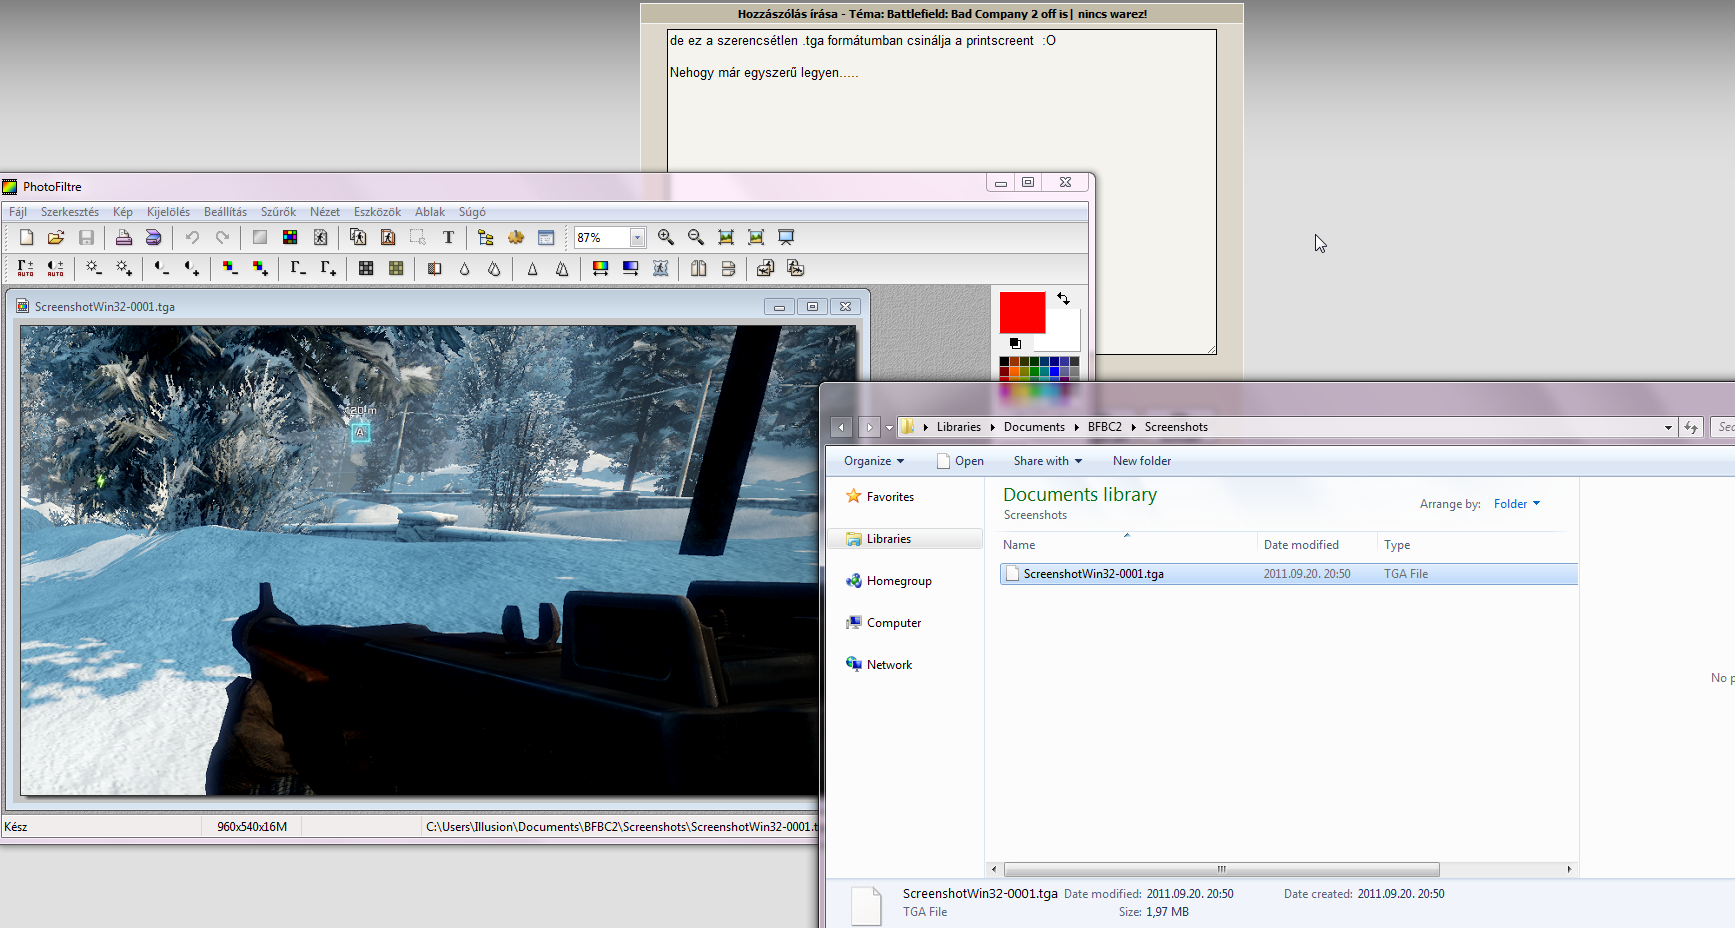This screenshot has height=928, width=1735.
Task: Click the Full screen monitor icon
Action: [x=786, y=238]
